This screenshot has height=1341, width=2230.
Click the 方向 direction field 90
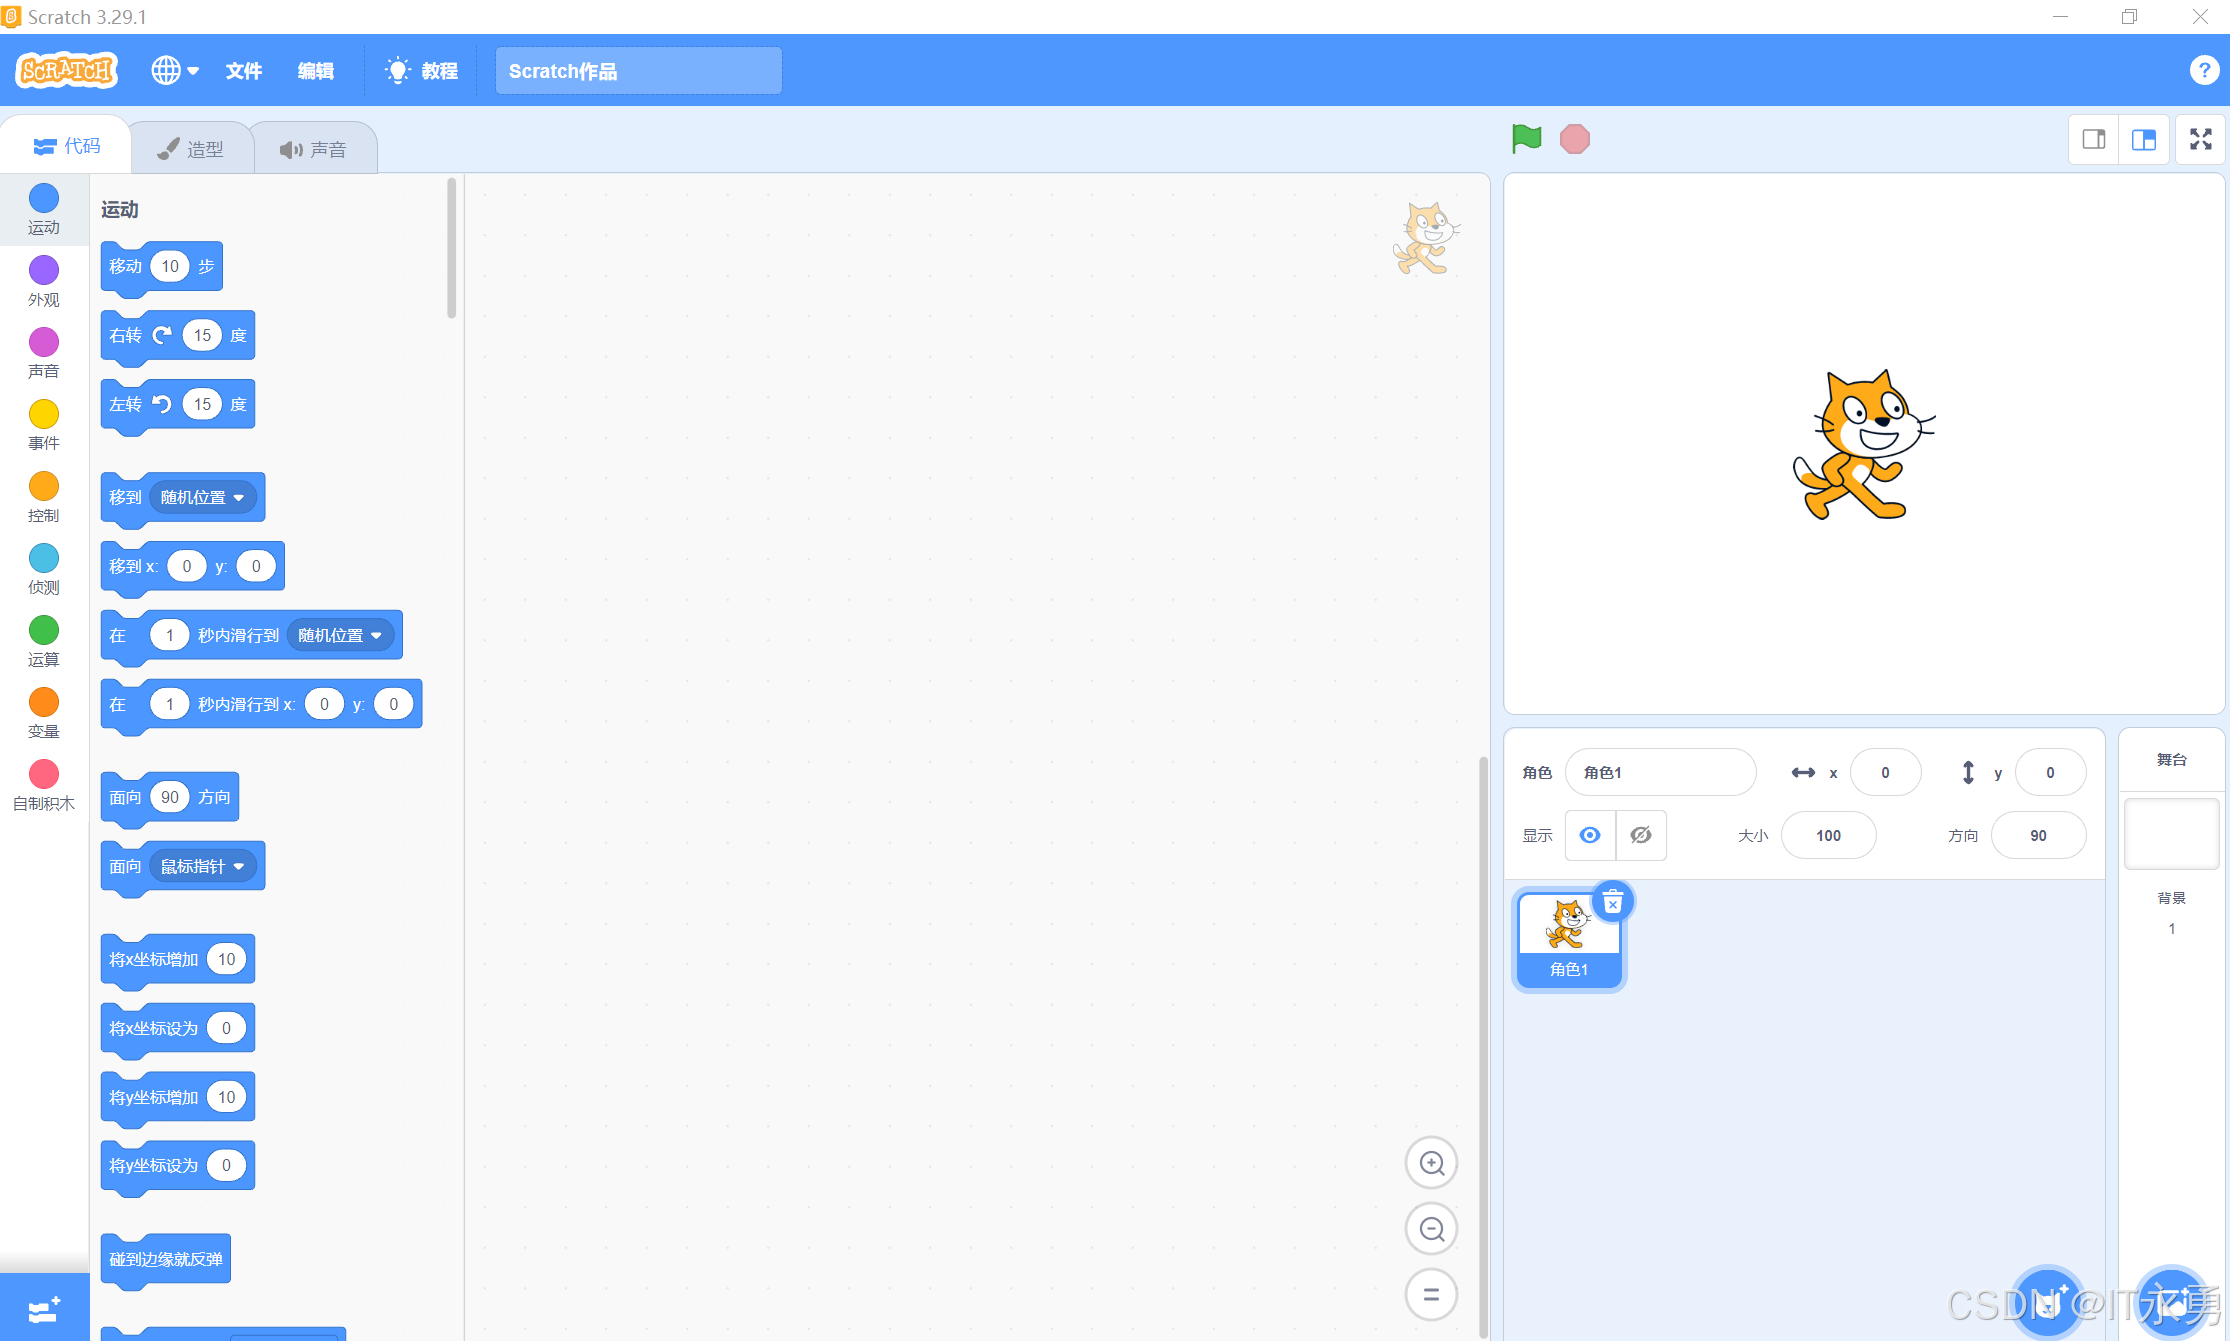point(2038,835)
